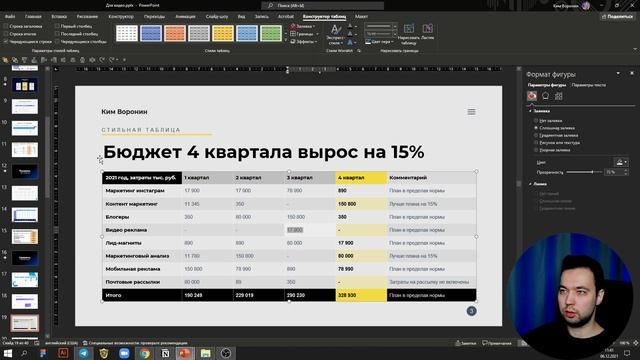Toggle Строка итогов total row checkbox
Viewport: 640px width, 360px height.
point(6,34)
